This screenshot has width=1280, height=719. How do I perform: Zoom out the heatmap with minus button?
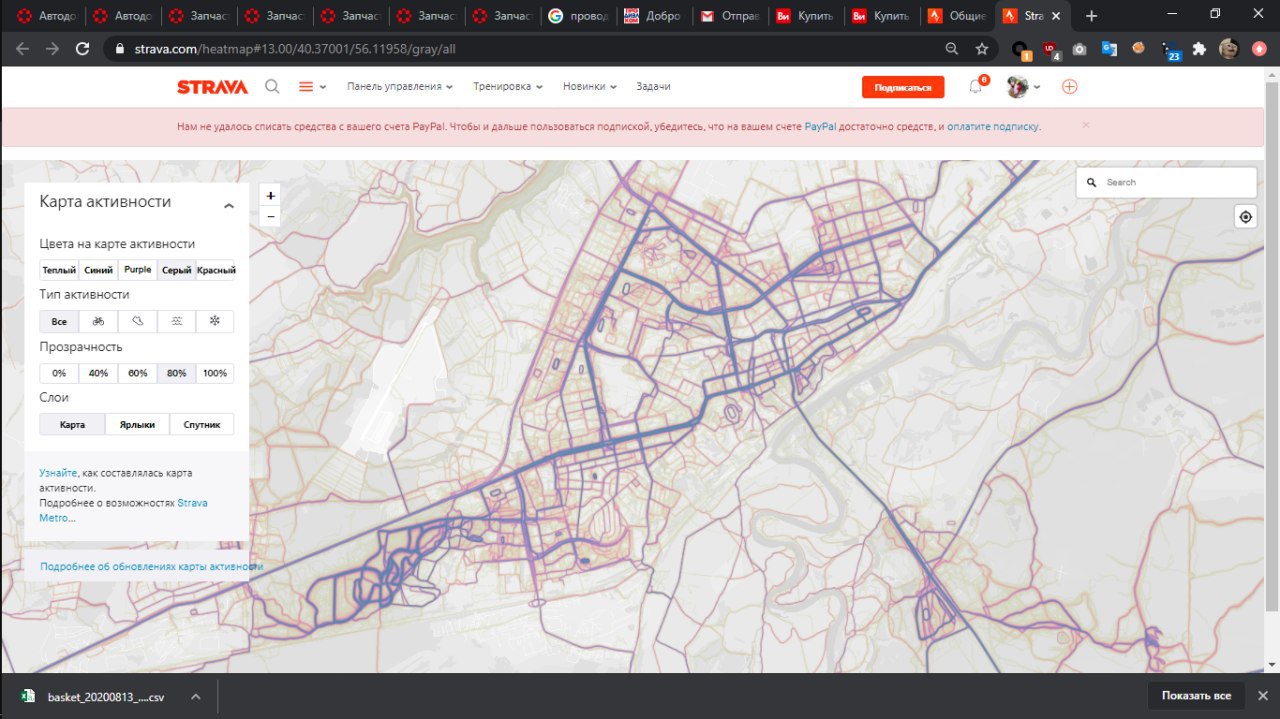(x=270, y=217)
